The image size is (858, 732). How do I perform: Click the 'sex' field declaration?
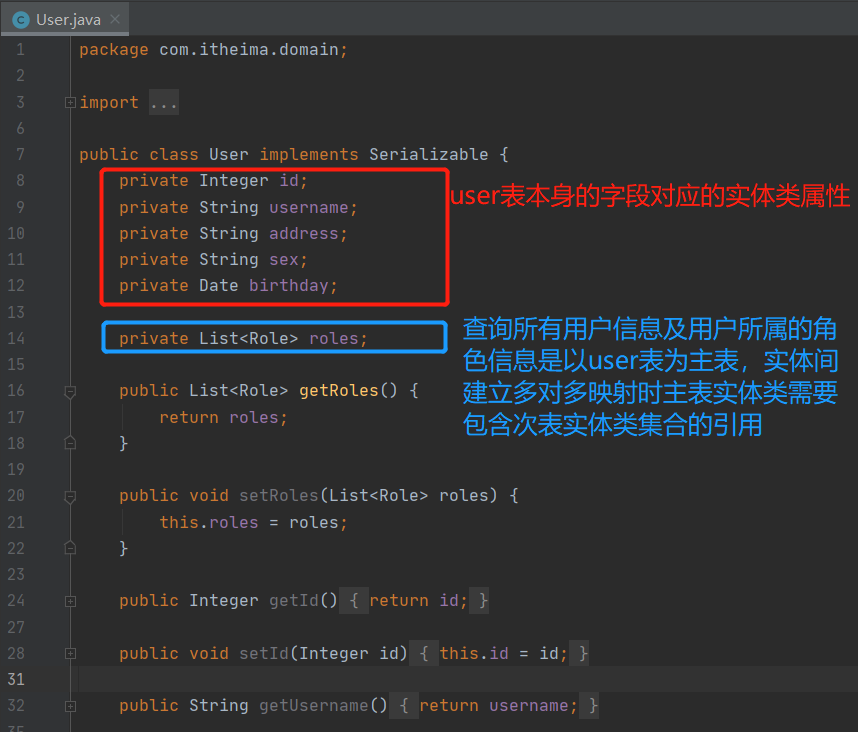(283, 259)
